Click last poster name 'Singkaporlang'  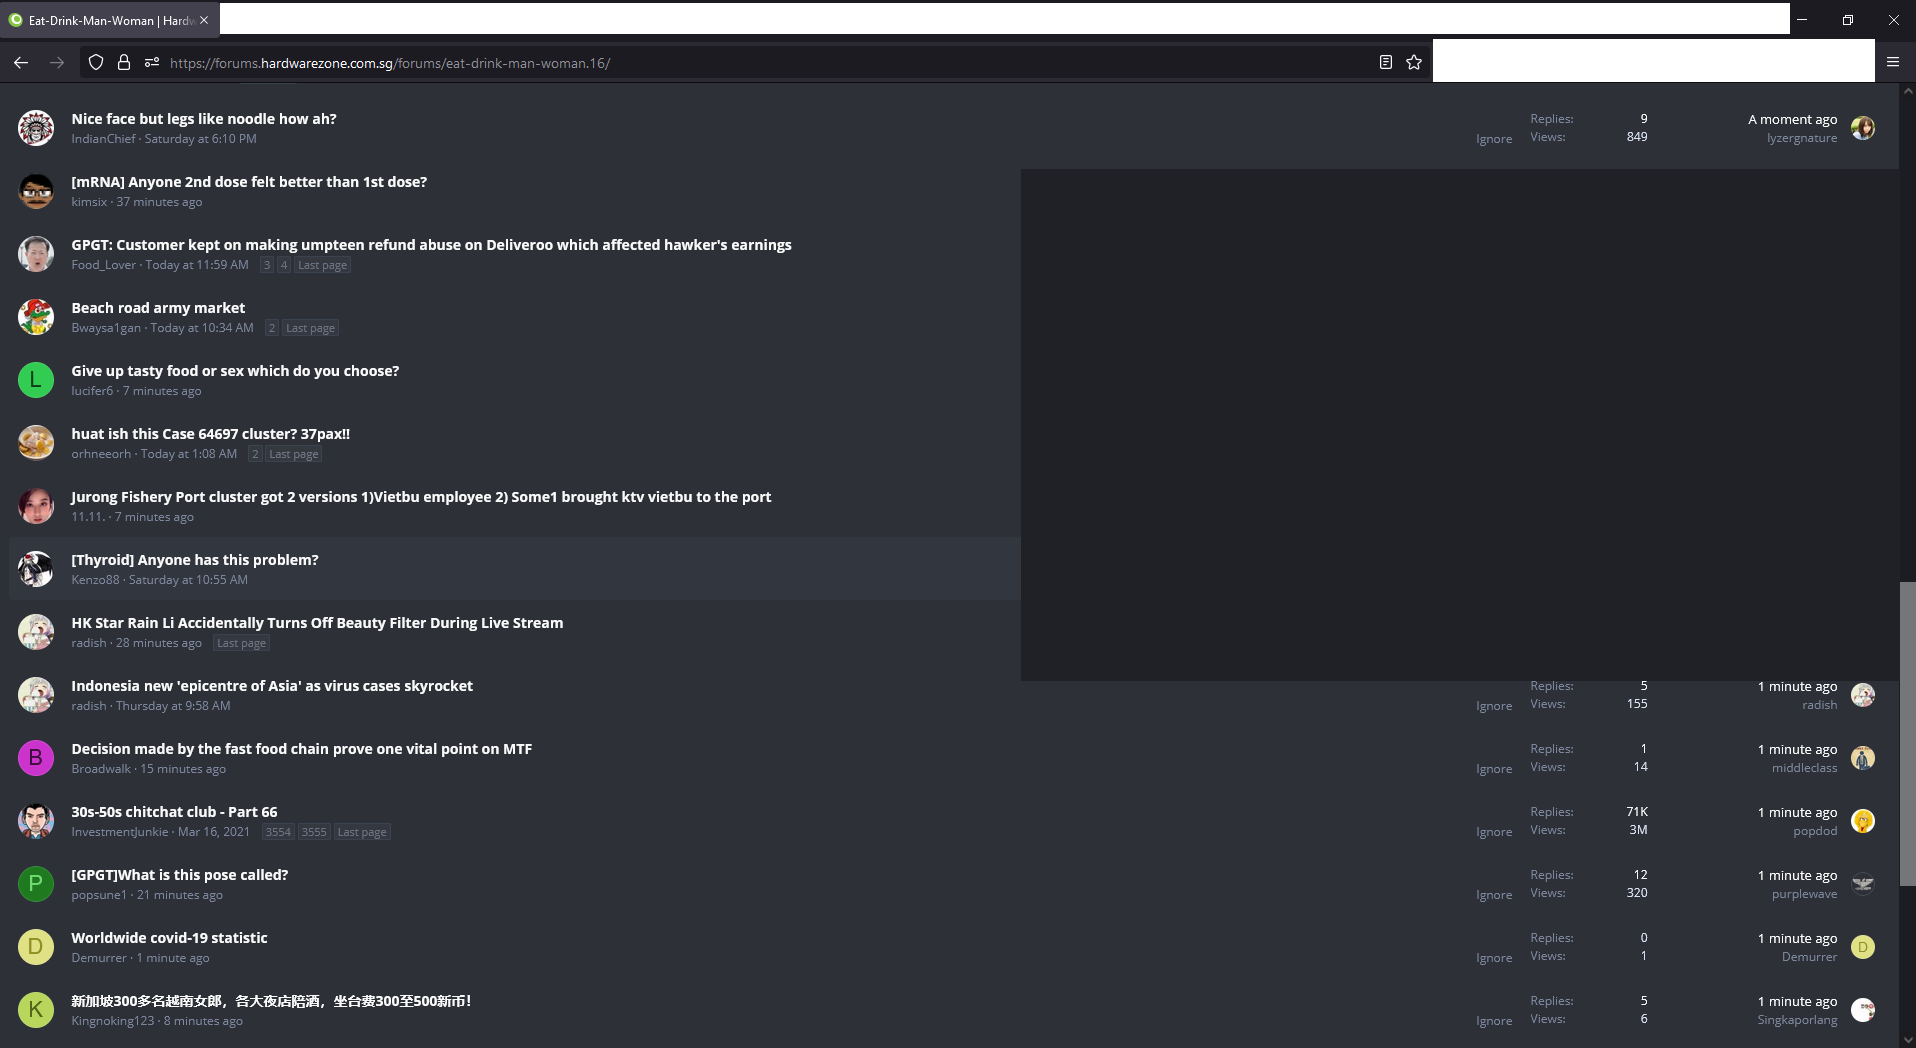pyautogui.click(x=1797, y=1020)
